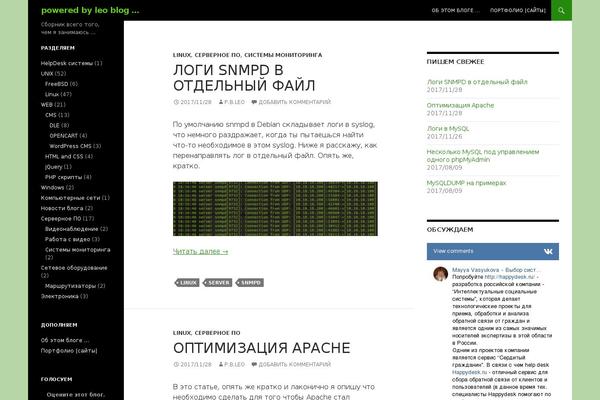Image resolution: width=600 pixels, height=400 pixels.
Task: Open the WordPress CMS category
Action: (70, 146)
